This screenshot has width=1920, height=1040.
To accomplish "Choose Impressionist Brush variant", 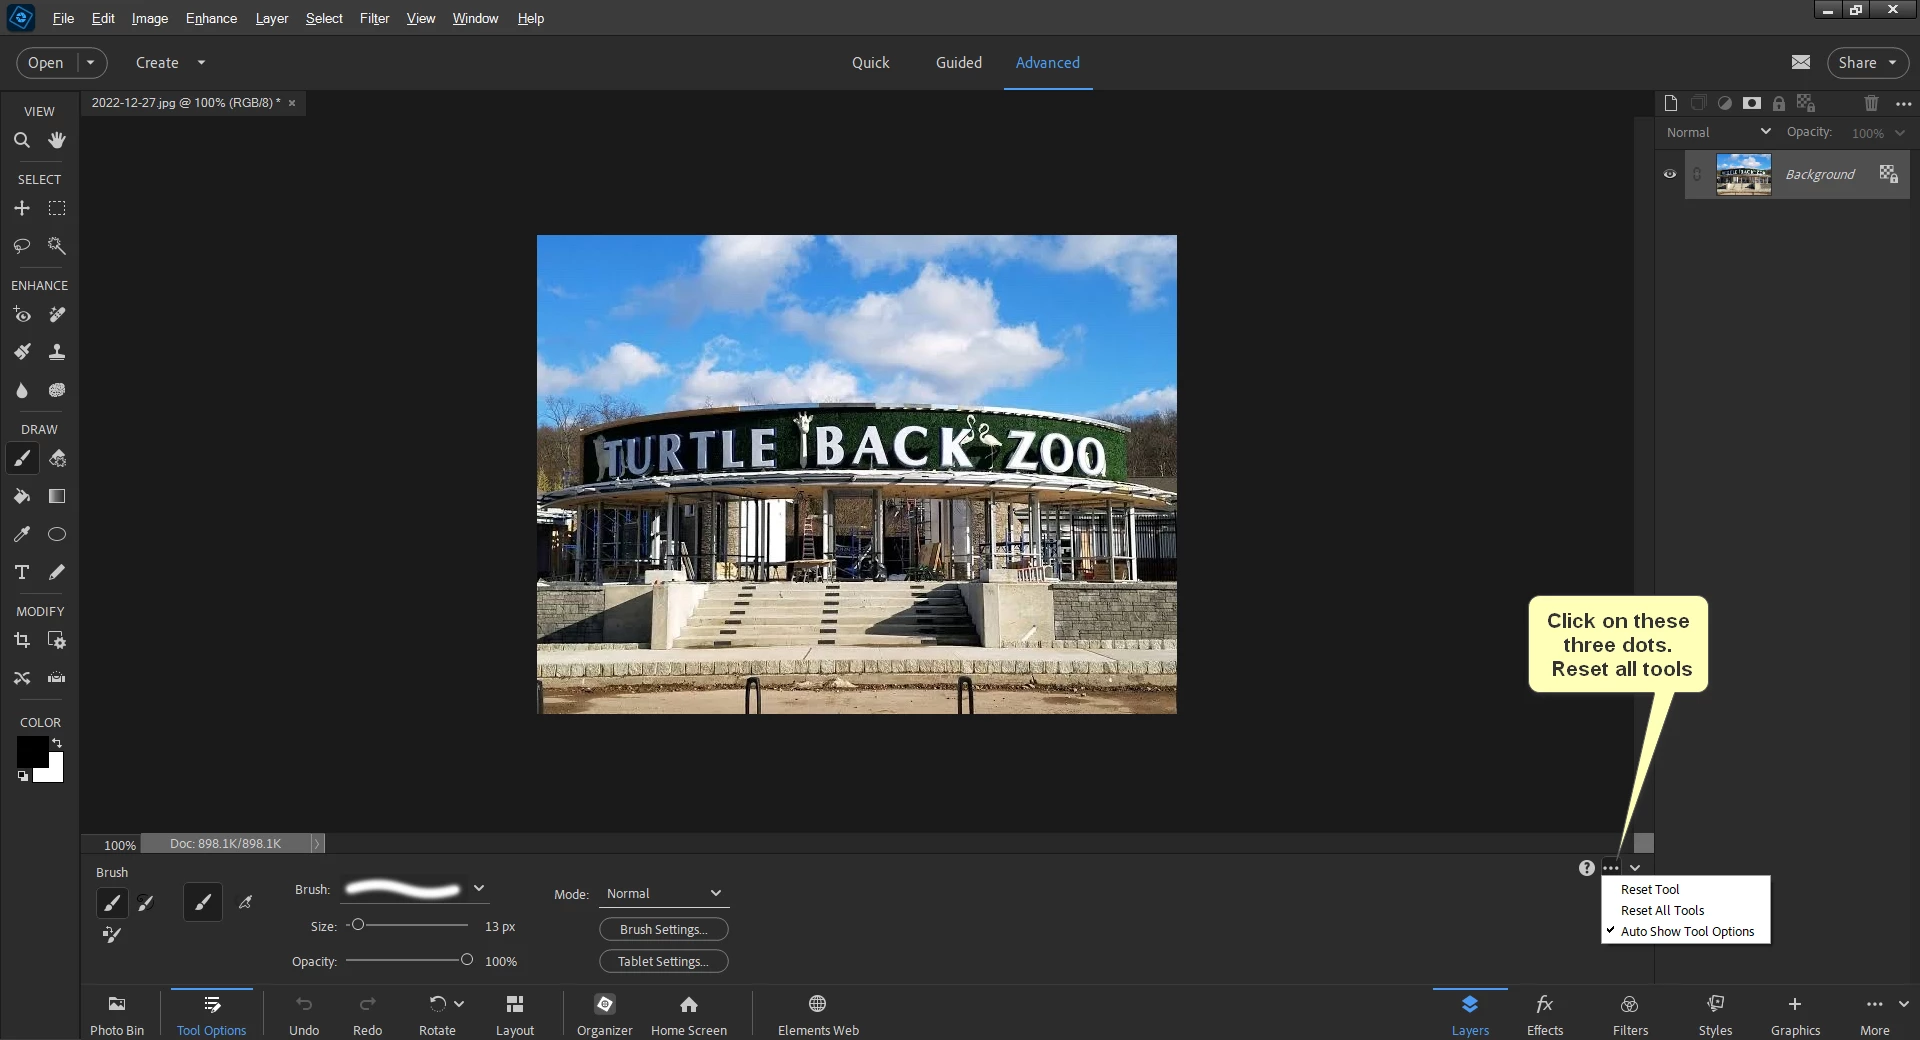I will 146,903.
